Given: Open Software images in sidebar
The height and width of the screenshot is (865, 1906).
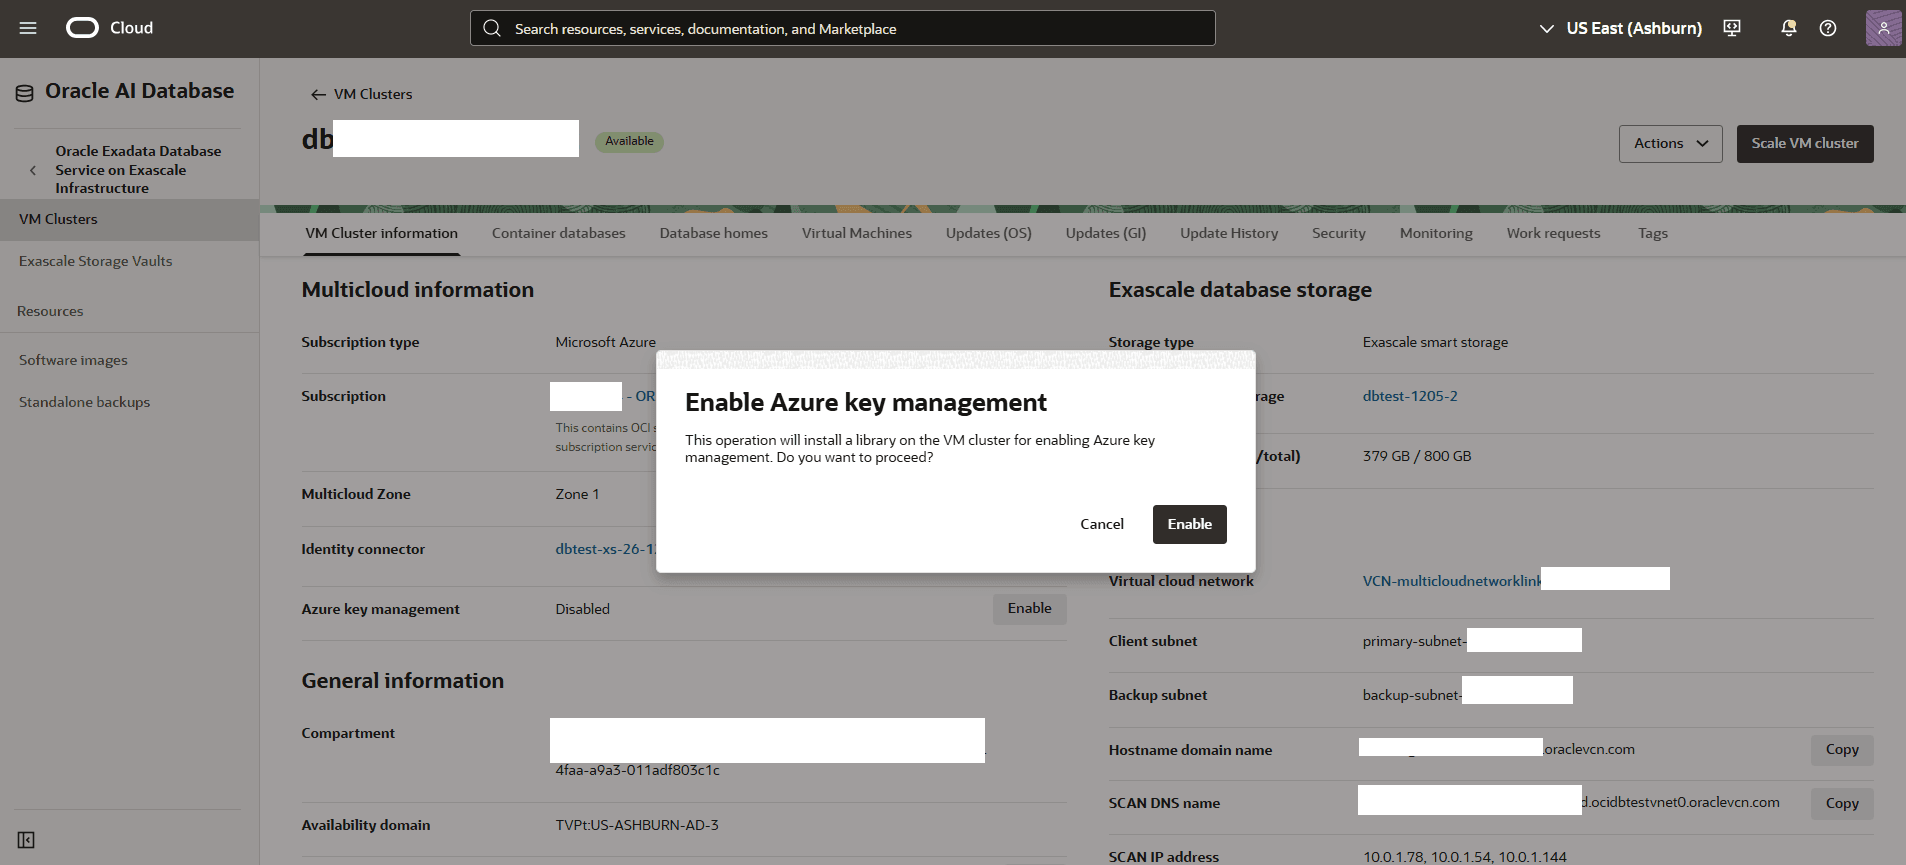Looking at the screenshot, I should click(x=73, y=360).
